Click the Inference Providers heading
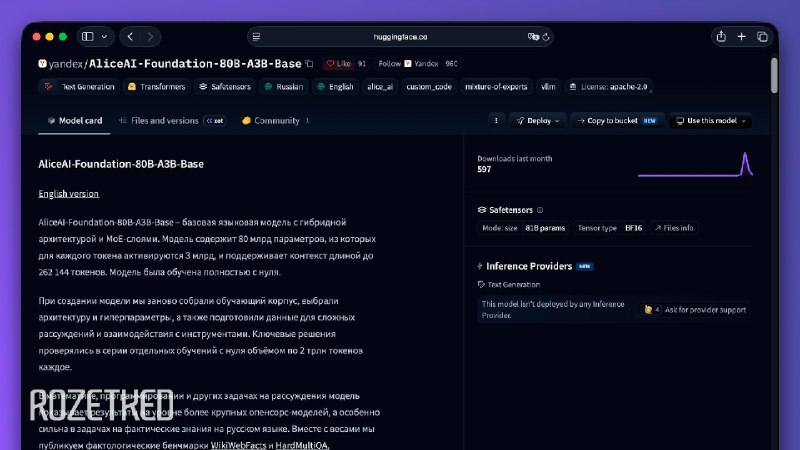This screenshot has height=450, width=800. [x=529, y=266]
